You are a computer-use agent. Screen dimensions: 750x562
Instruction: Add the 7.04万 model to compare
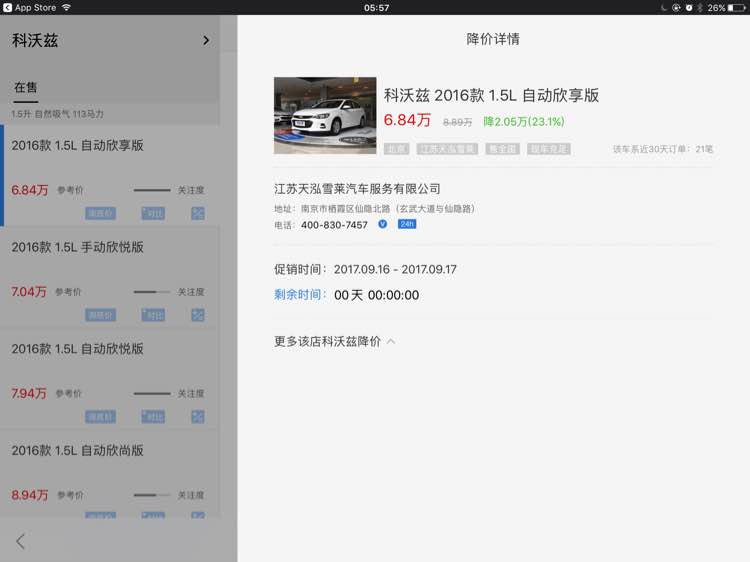coord(153,315)
